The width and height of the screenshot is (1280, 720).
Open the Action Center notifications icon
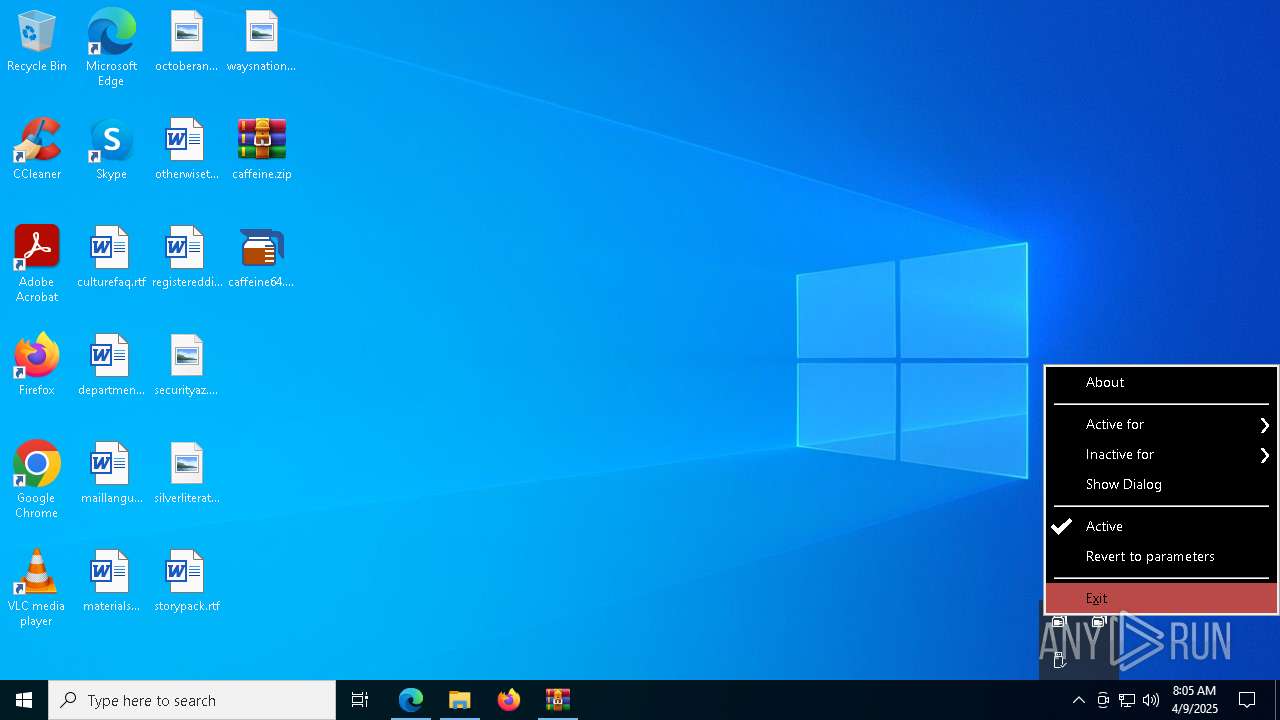(1247, 700)
